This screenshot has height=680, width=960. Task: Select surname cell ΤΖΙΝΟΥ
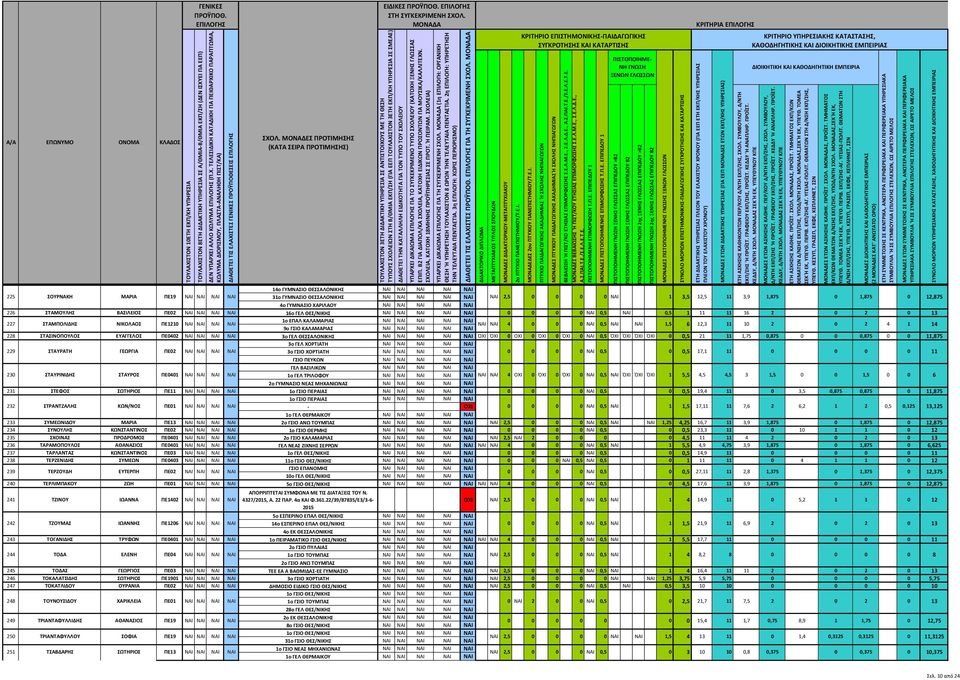pos(59,499)
